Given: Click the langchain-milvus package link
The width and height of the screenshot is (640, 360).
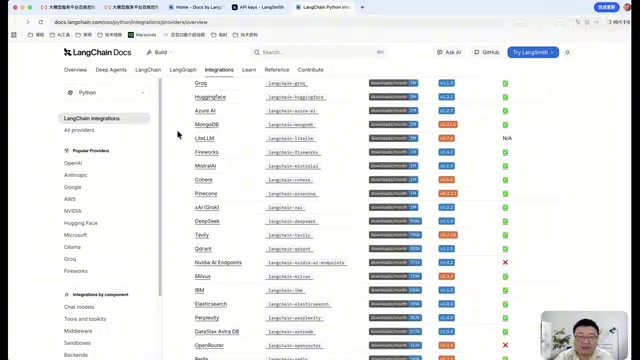Looking at the screenshot, I should point(289,277).
